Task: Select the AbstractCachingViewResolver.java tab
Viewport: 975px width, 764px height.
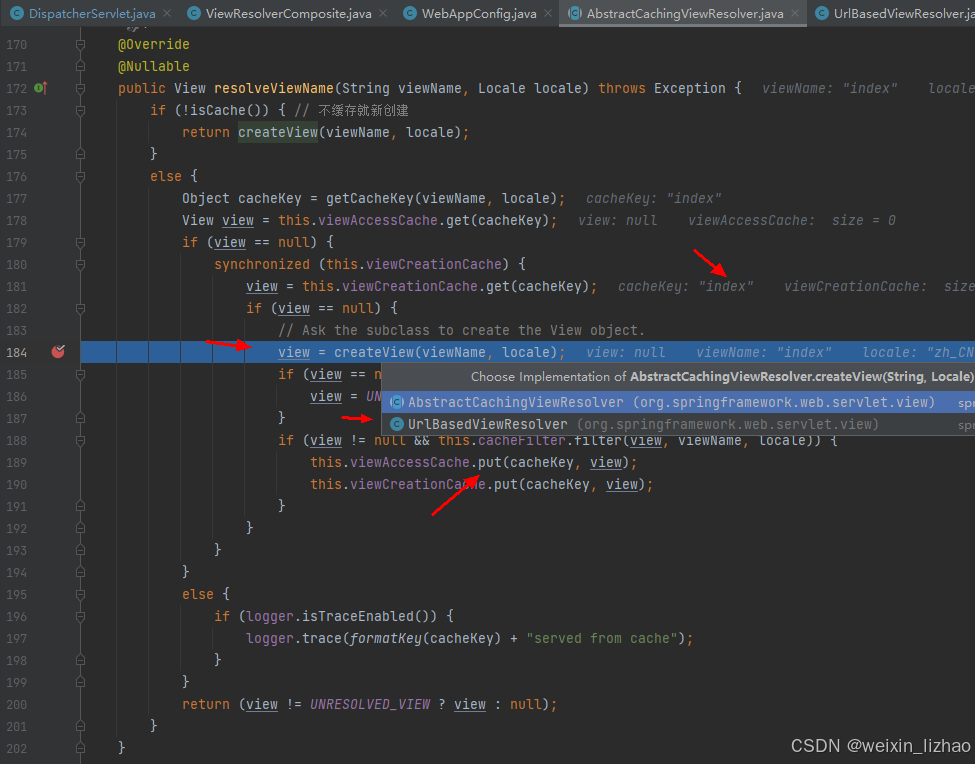Action: tap(684, 13)
